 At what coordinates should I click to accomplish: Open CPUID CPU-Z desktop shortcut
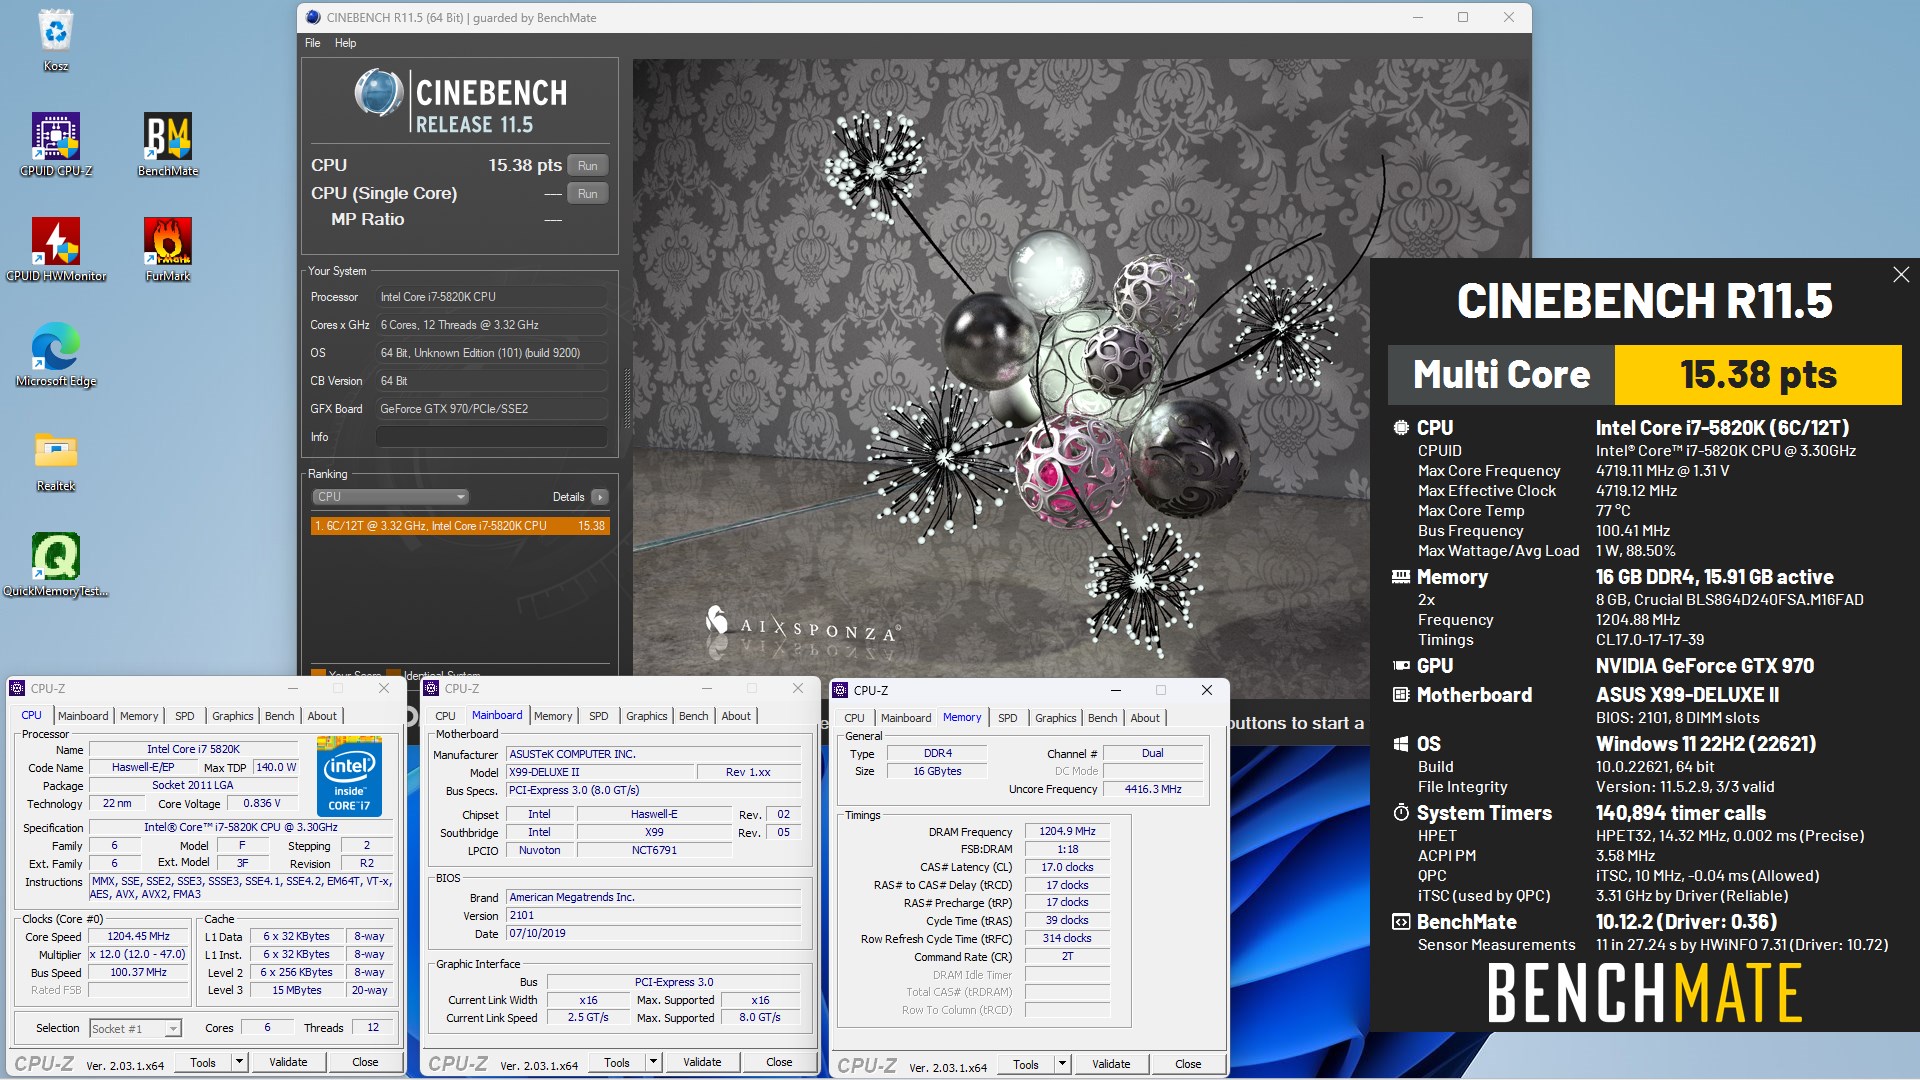coord(56,145)
